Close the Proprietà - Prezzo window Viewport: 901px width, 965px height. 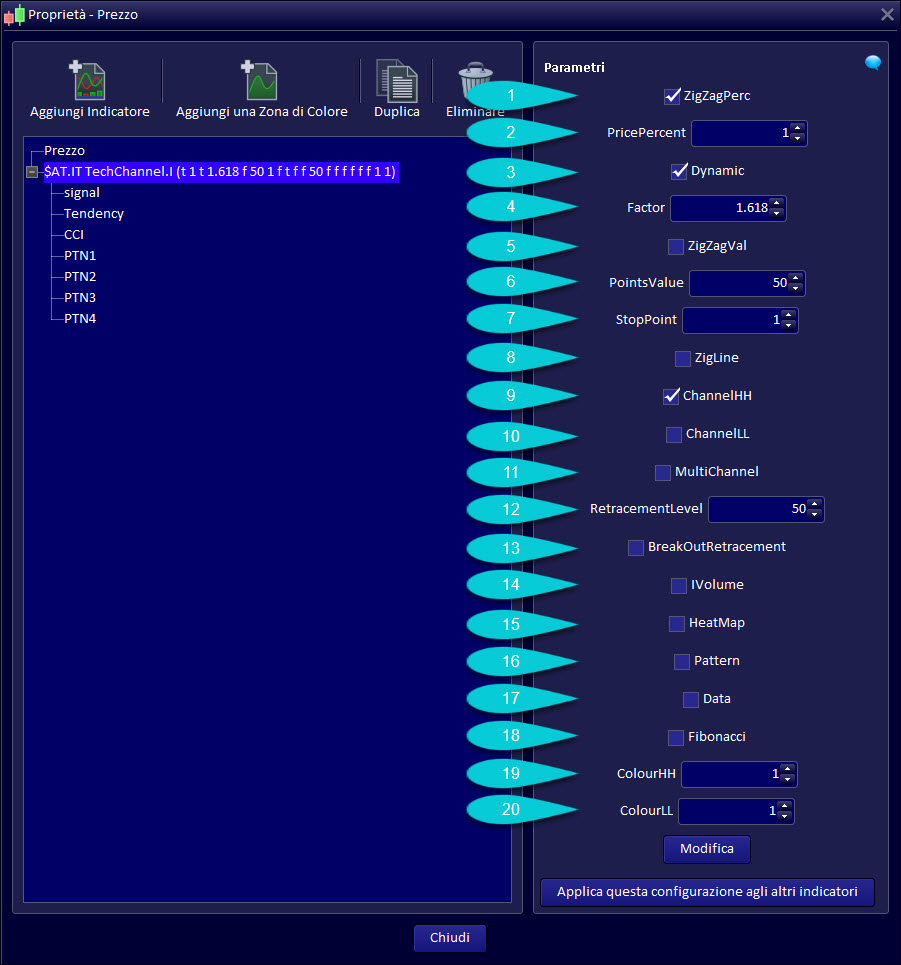[887, 14]
